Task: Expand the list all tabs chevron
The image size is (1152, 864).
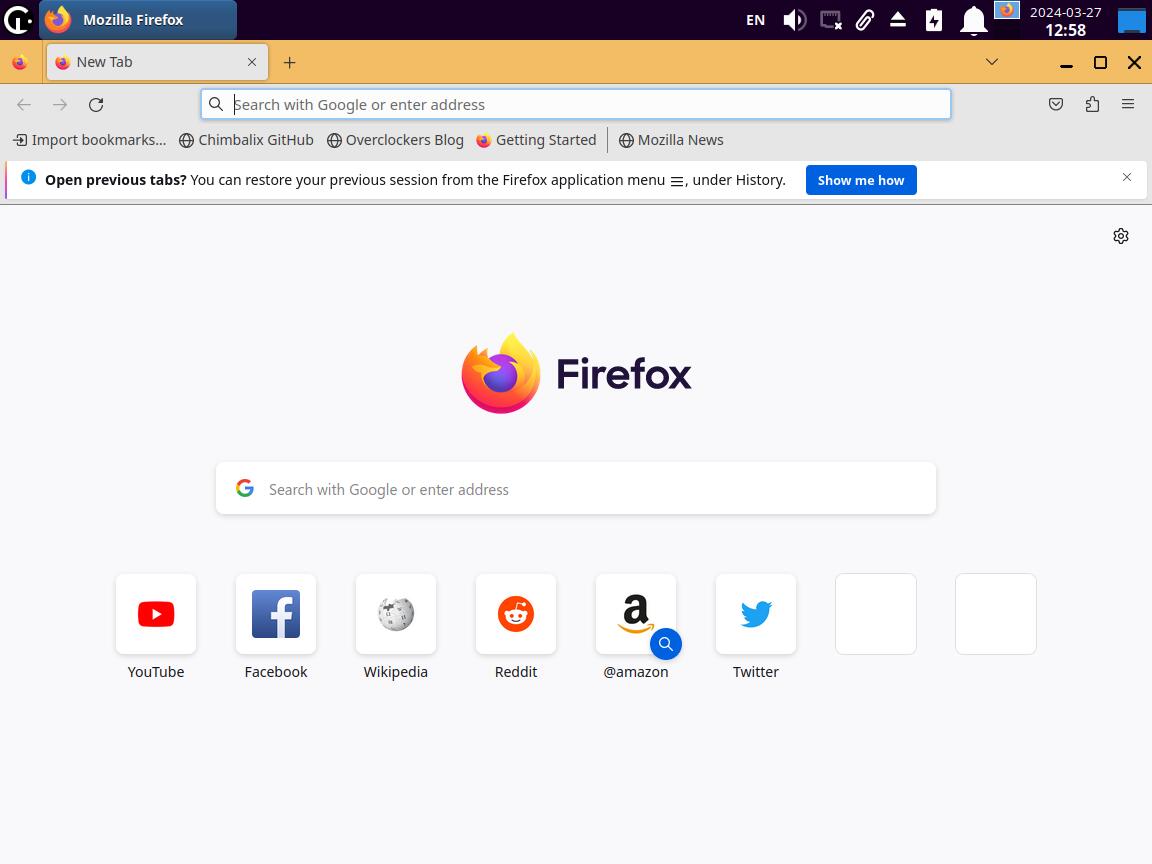Action: pyautogui.click(x=992, y=62)
